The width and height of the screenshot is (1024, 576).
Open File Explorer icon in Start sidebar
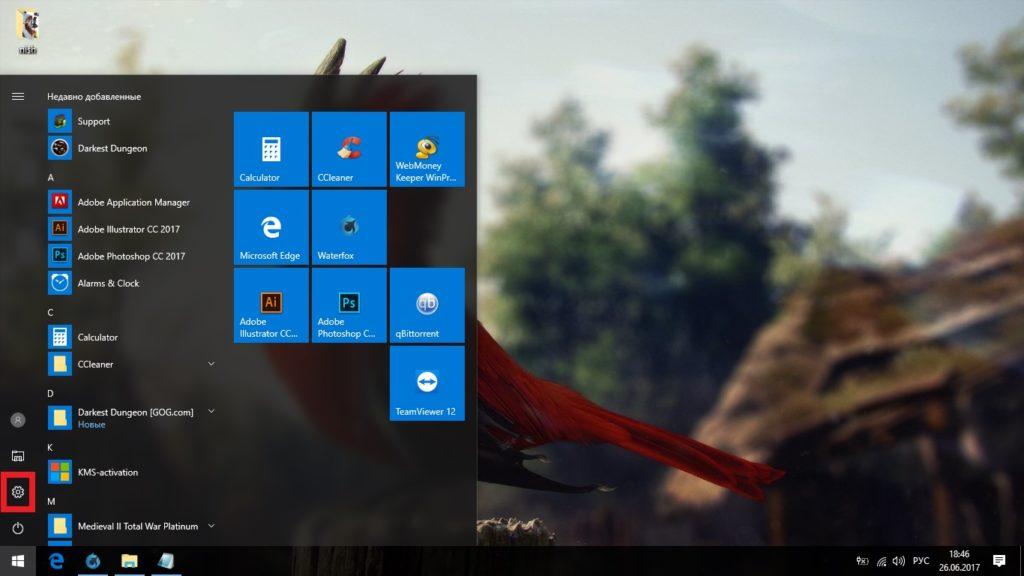click(x=18, y=456)
